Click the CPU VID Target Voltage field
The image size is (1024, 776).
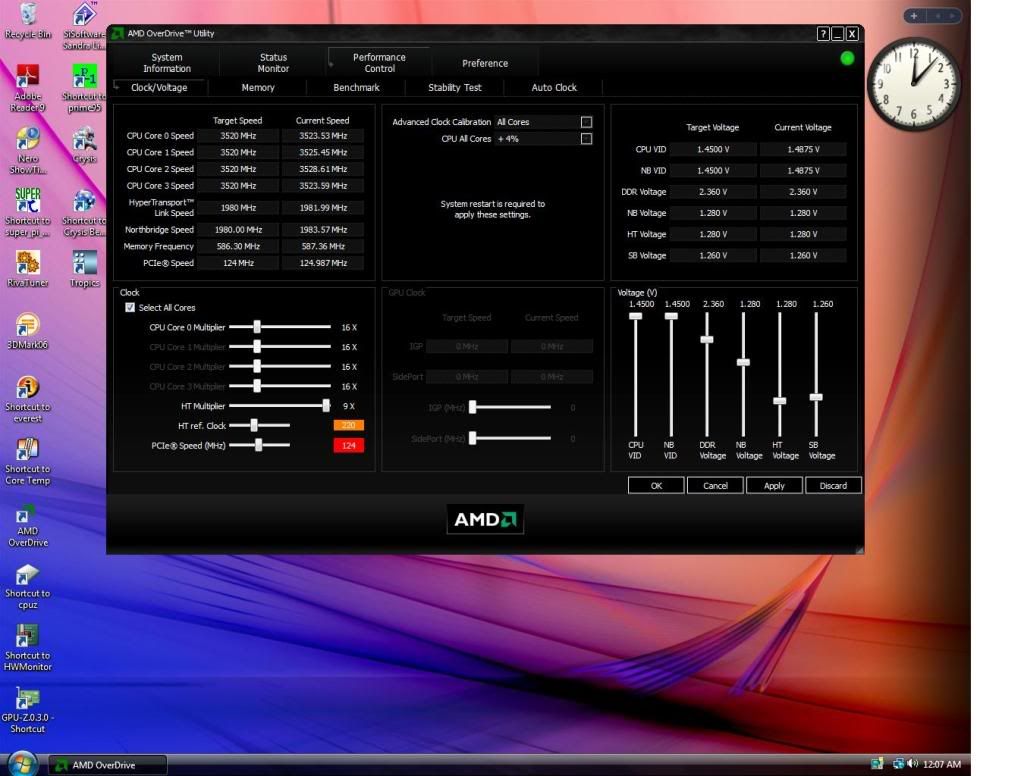(x=713, y=150)
